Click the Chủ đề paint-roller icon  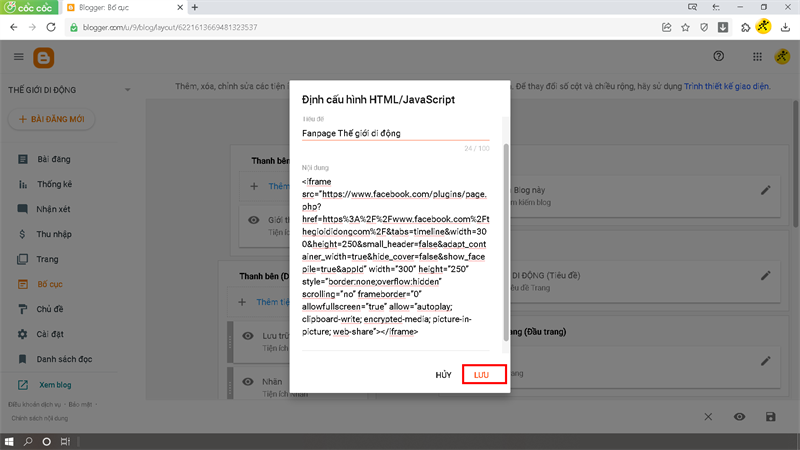(x=22, y=309)
